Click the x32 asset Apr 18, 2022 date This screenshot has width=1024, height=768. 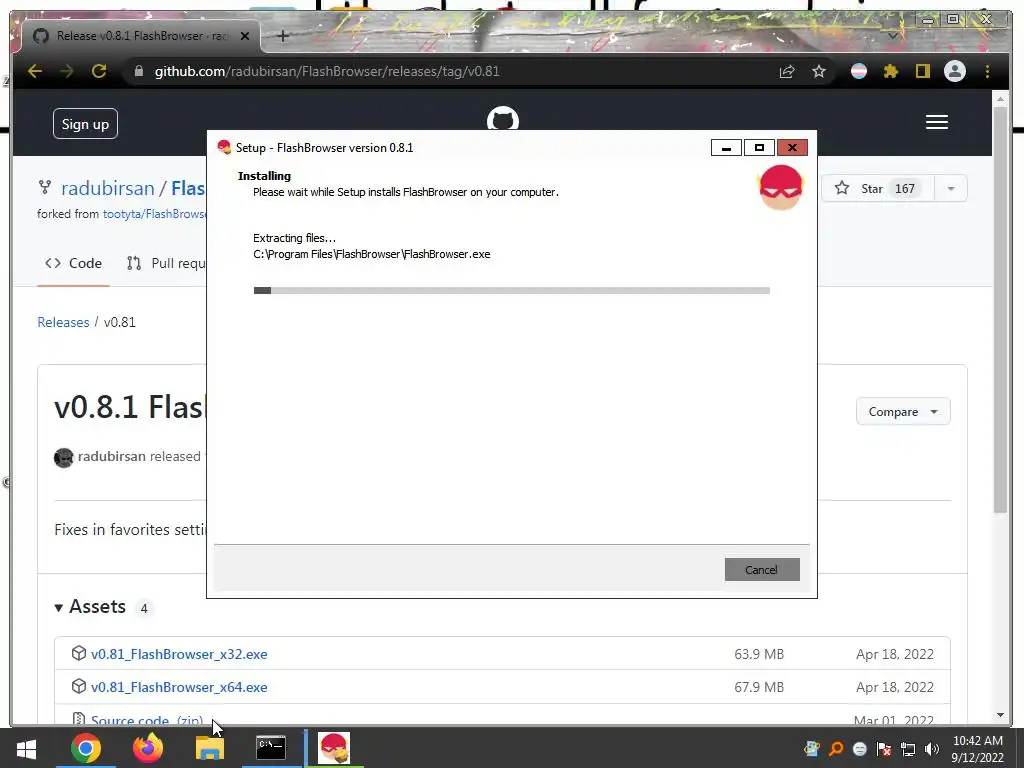tap(895, 654)
